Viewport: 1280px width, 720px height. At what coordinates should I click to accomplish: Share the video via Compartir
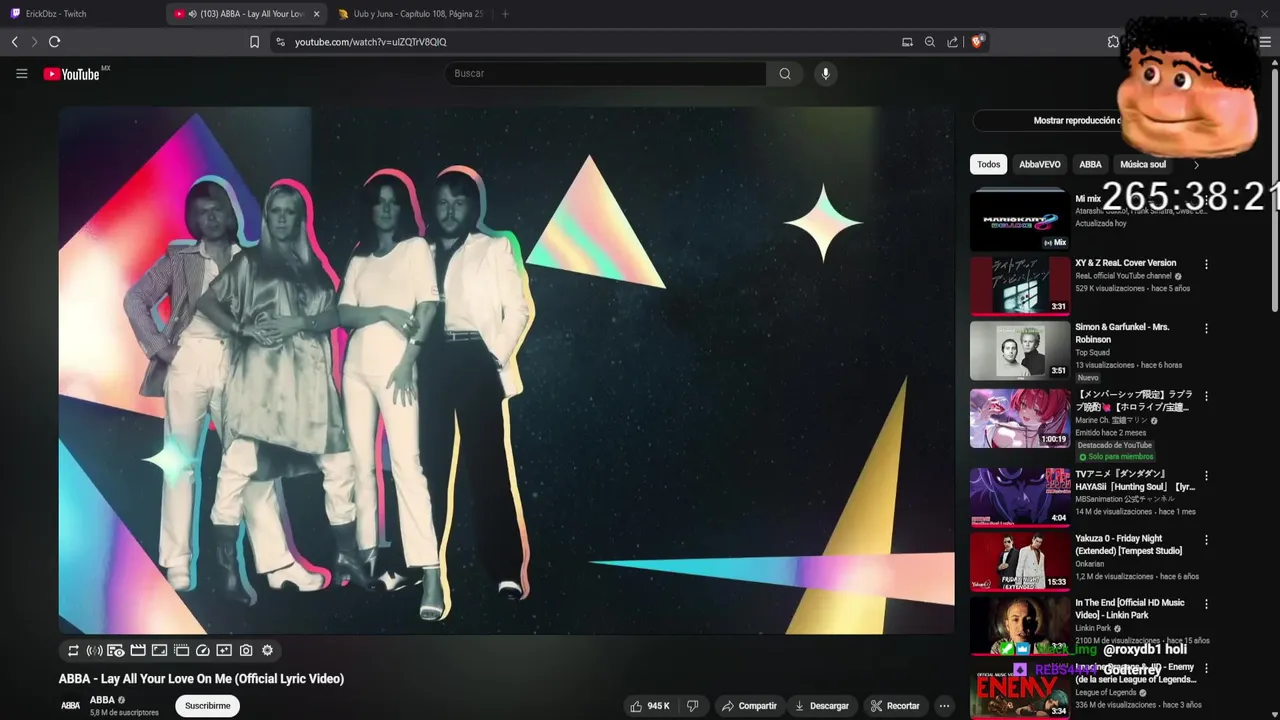749,706
